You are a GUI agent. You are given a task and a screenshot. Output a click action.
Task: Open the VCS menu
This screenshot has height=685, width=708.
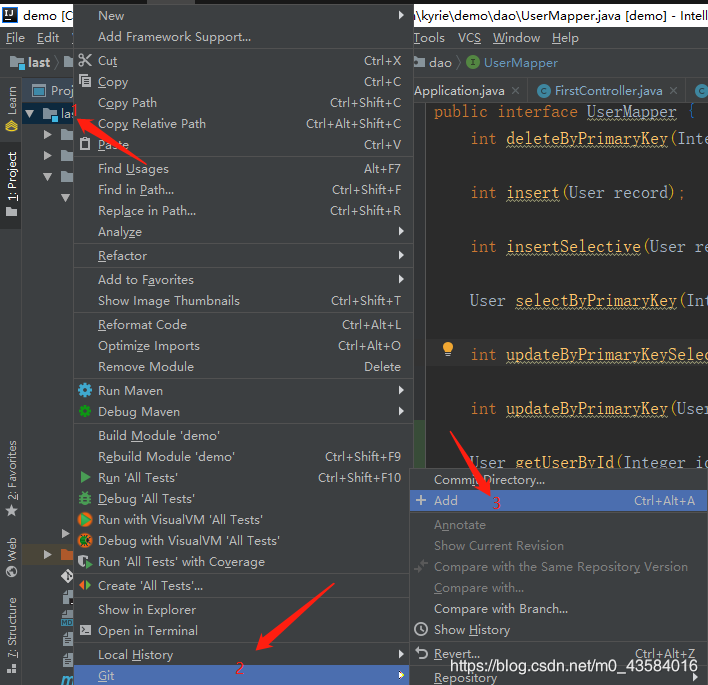[x=469, y=38]
